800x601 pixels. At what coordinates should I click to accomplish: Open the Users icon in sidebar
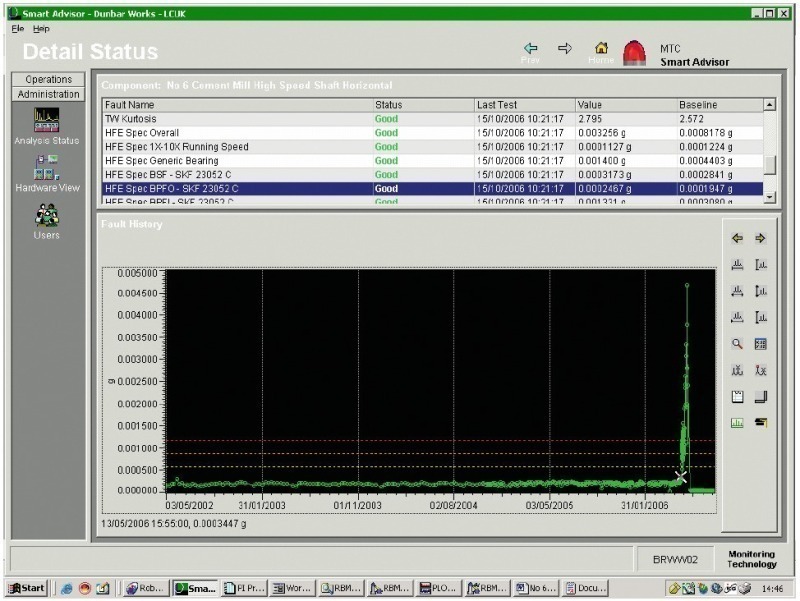pyautogui.click(x=47, y=216)
